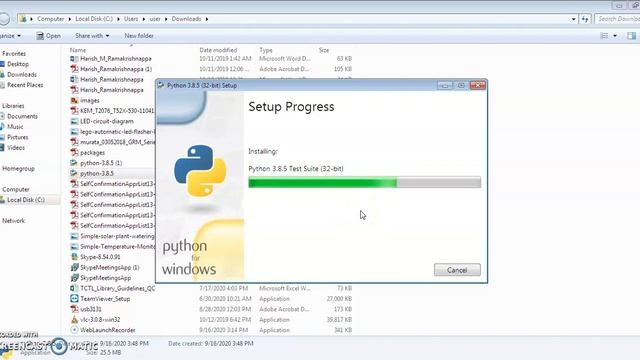The height and width of the screenshot is (360, 640).
Task: Select TCTL_Library_Guidelines_QC Excel icon
Action: click(74, 288)
